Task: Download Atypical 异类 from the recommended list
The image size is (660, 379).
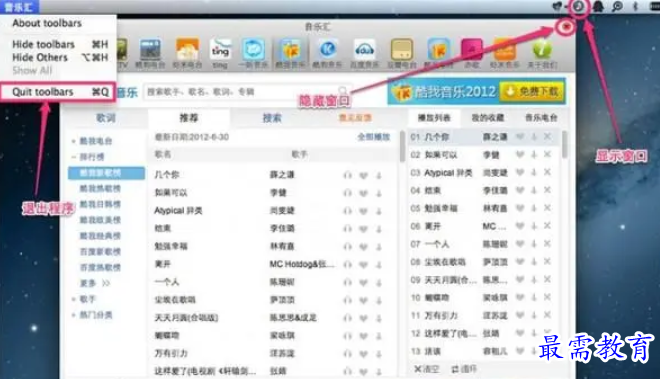Action: click(379, 211)
